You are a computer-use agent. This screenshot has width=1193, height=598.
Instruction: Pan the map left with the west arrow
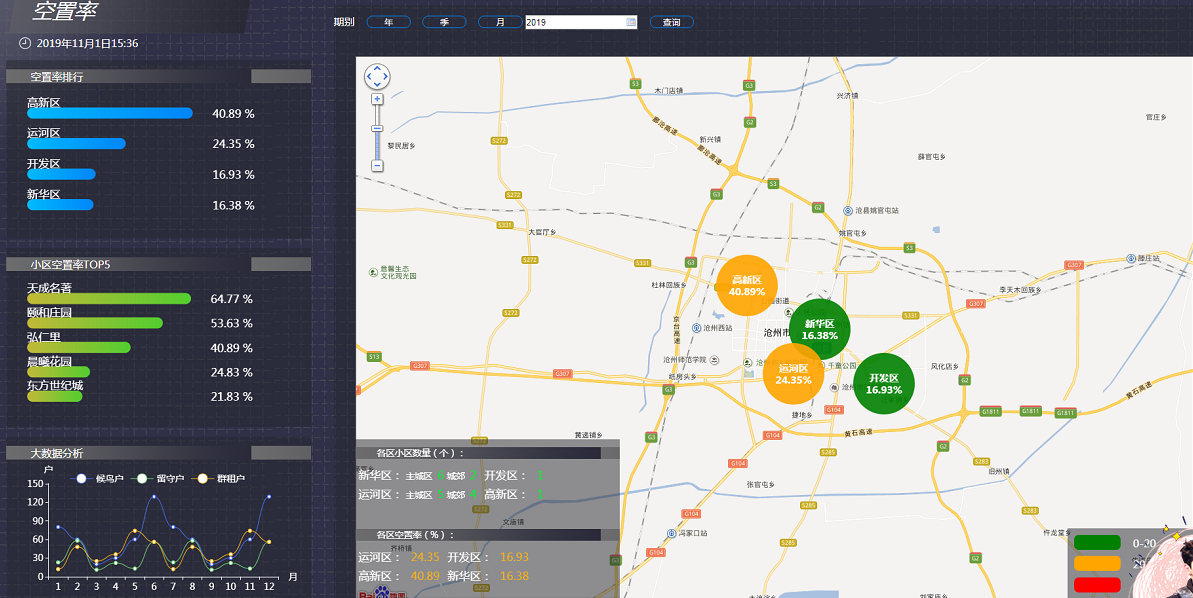coord(370,77)
